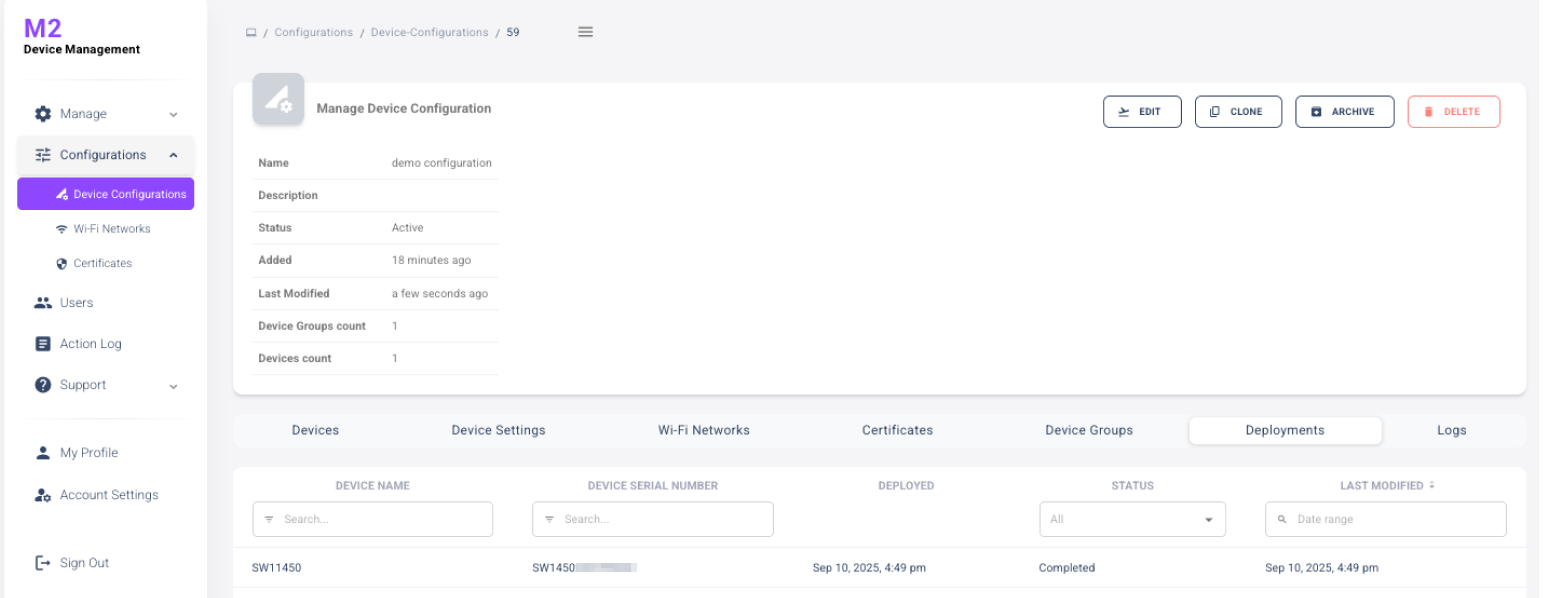Click the laptop home icon in breadcrumbs
The image size is (1544, 598).
pyautogui.click(x=251, y=33)
